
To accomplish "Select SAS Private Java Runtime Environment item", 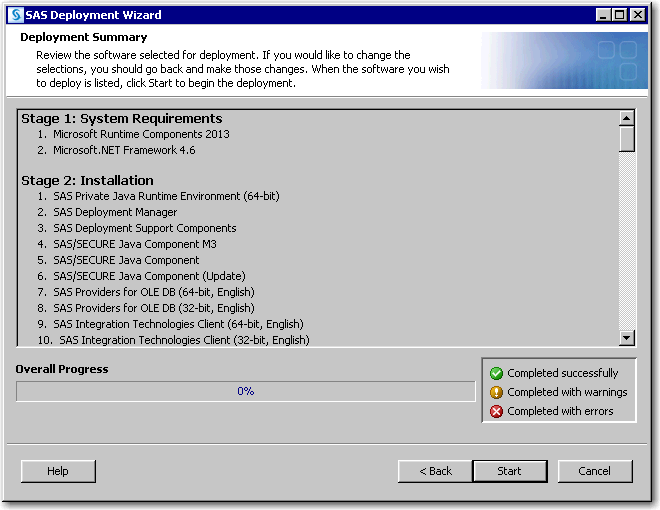I will 166,196.
